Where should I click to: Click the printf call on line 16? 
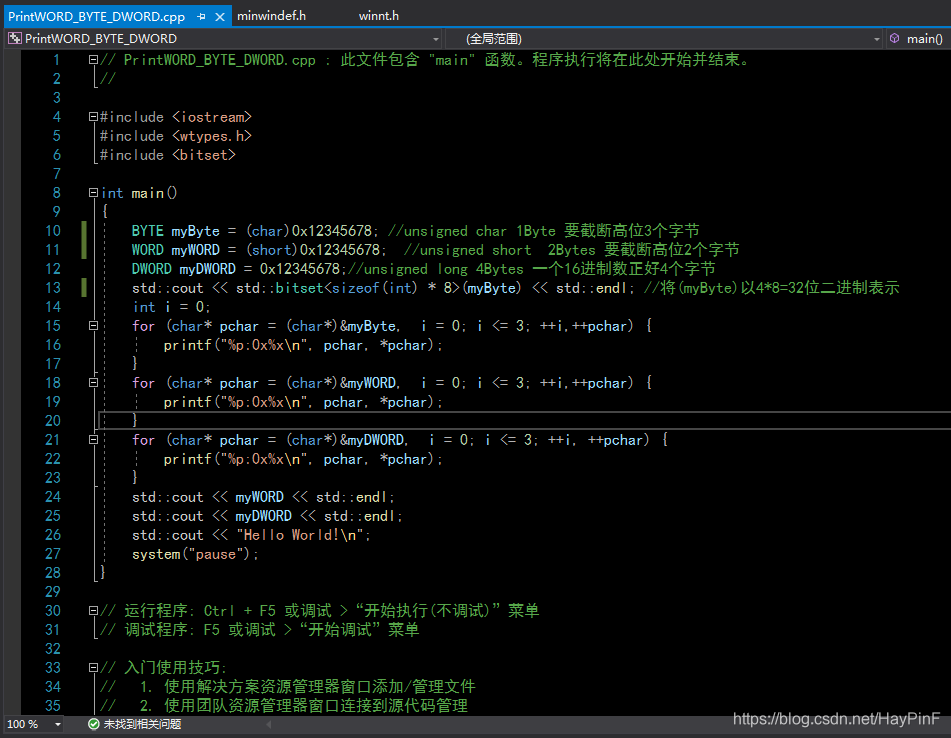(303, 345)
